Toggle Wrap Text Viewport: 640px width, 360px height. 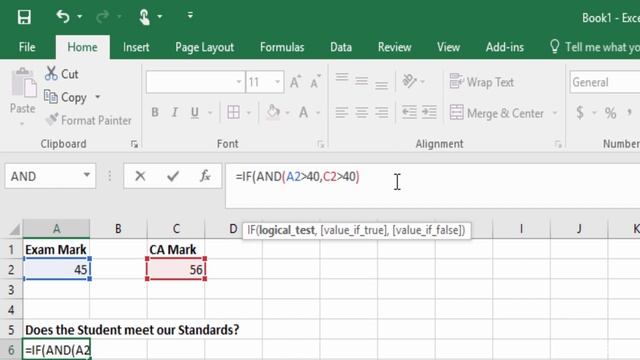(482, 82)
